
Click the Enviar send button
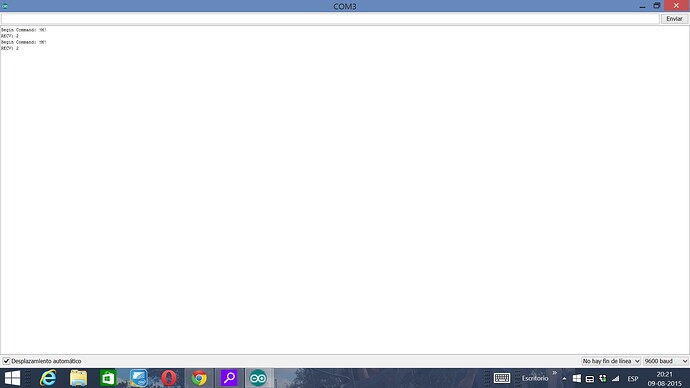(674, 19)
